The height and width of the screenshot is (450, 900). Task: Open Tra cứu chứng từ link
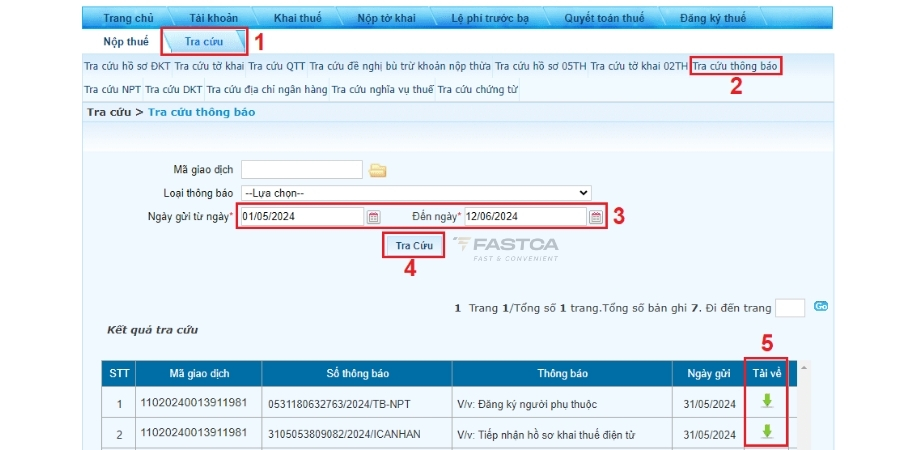pos(478,90)
